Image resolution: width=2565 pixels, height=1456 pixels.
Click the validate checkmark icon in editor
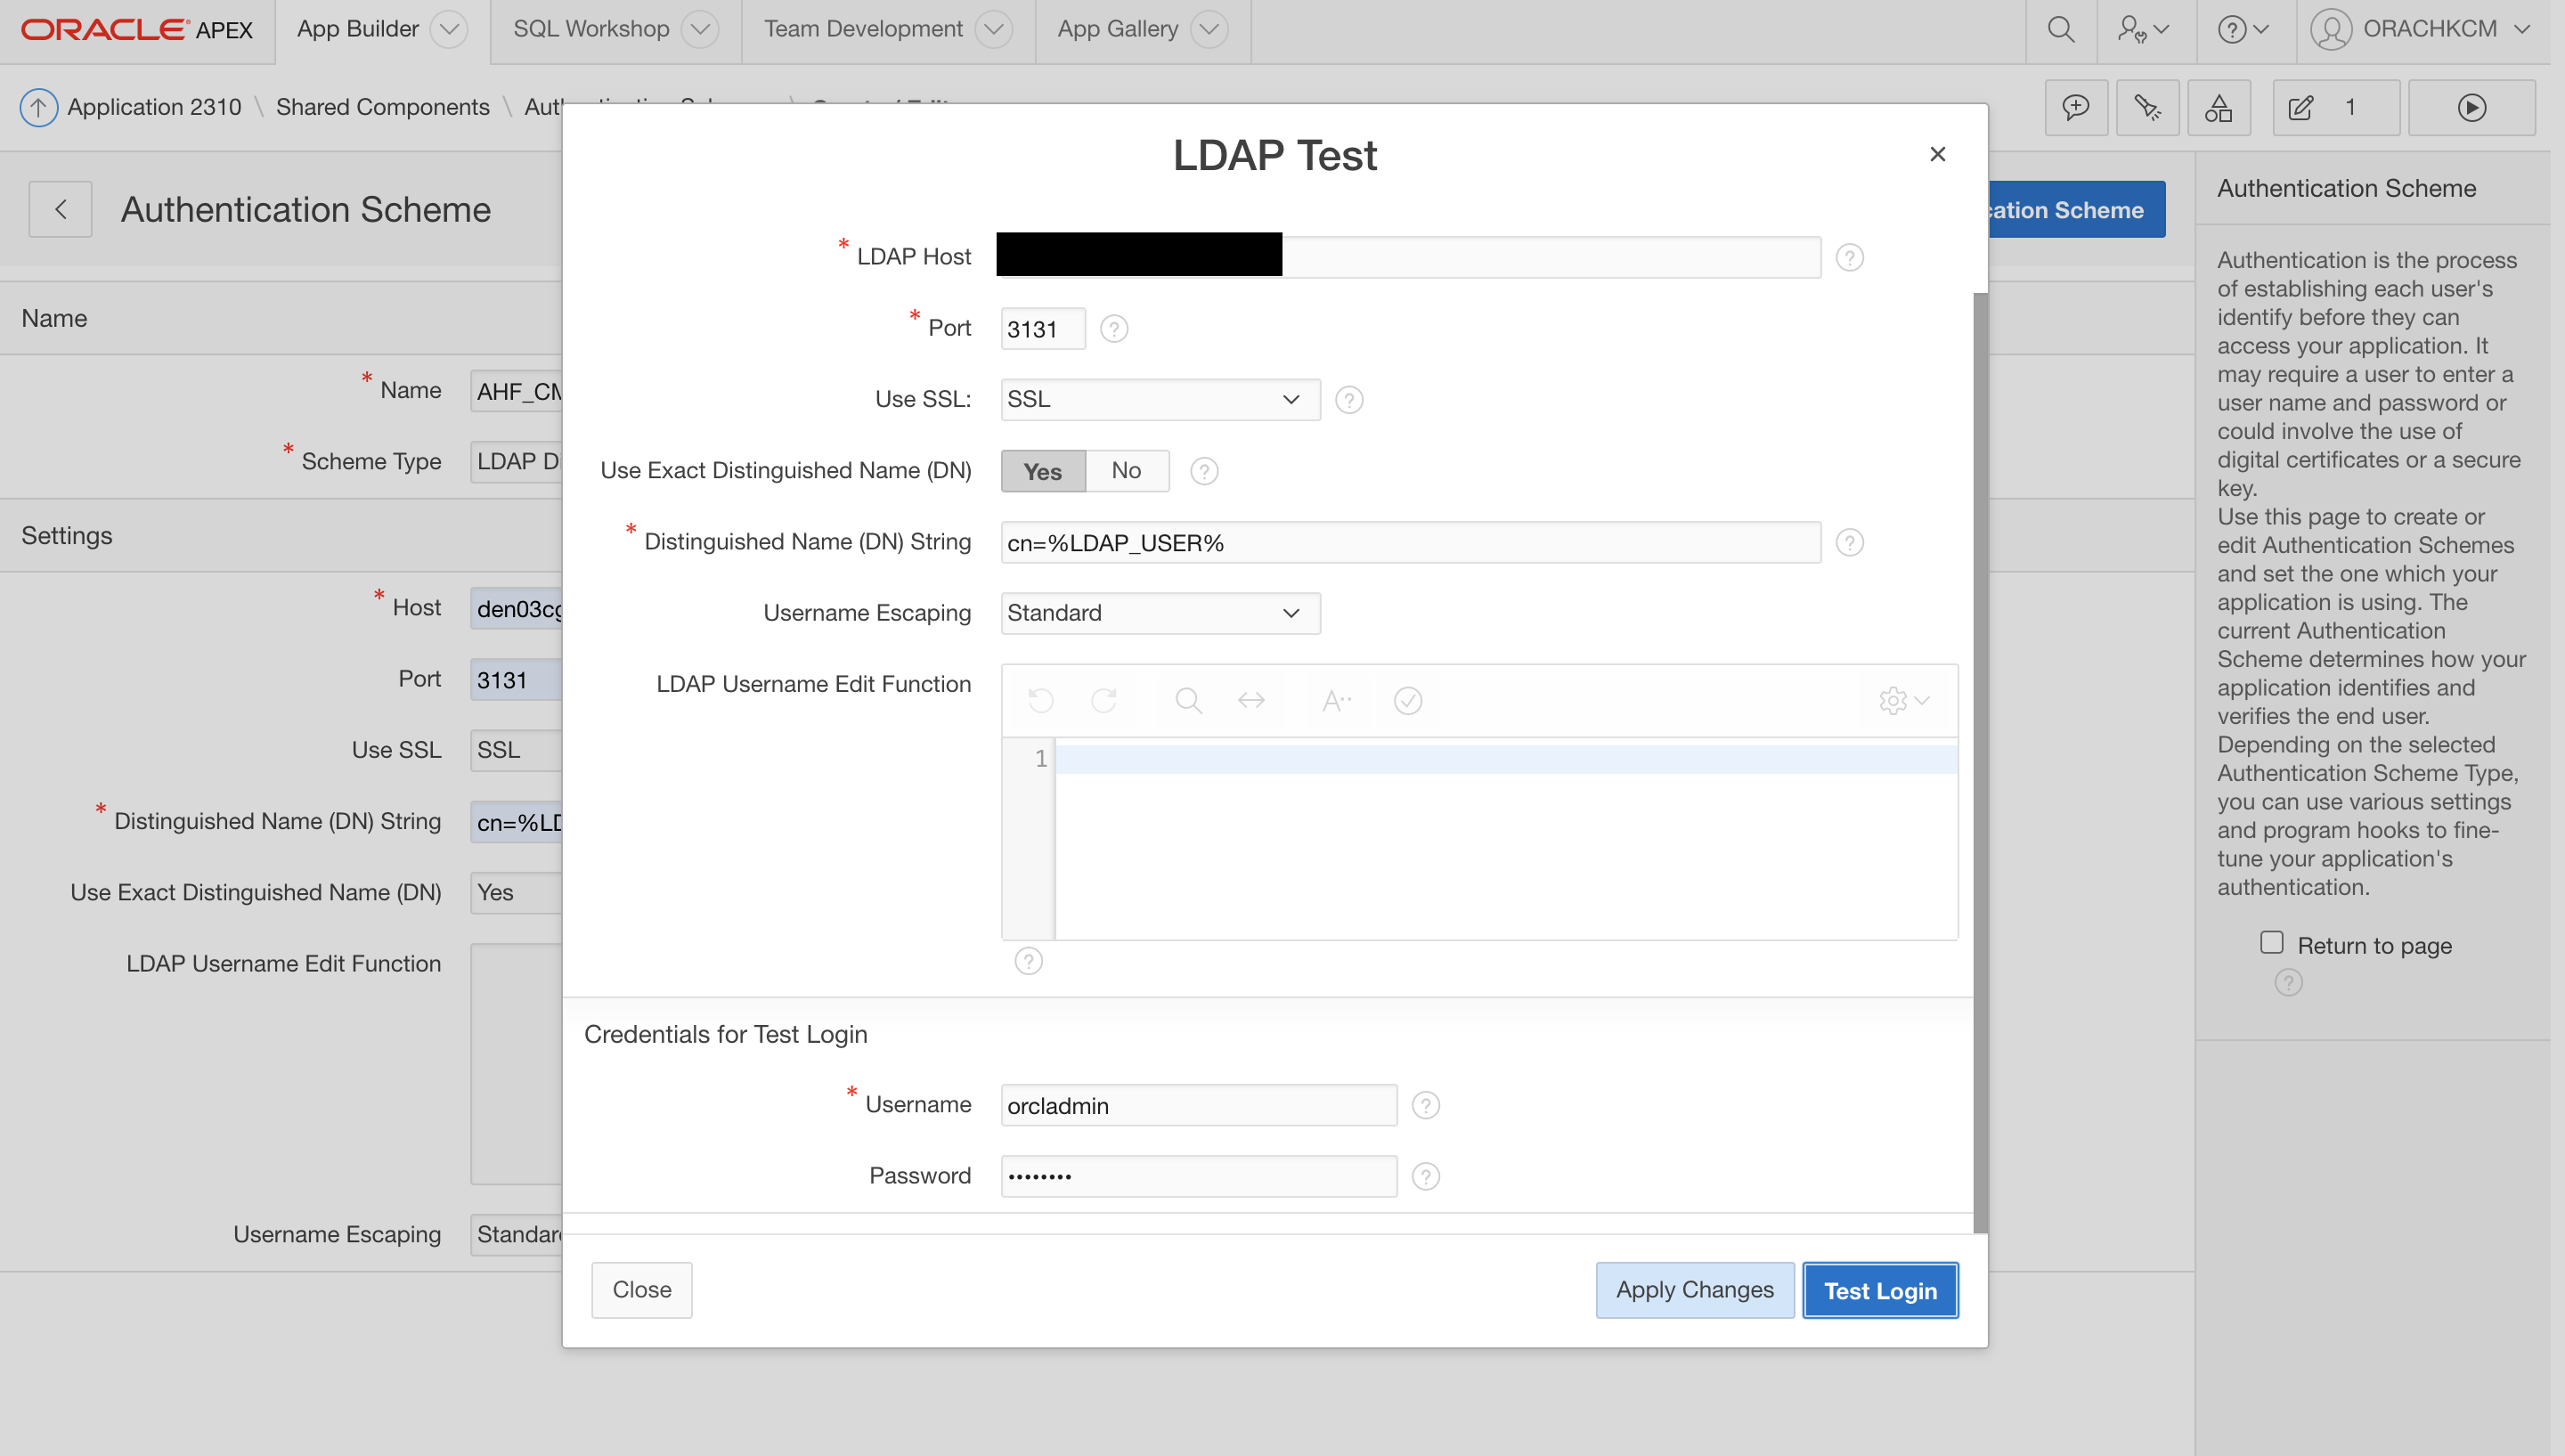point(1408,700)
